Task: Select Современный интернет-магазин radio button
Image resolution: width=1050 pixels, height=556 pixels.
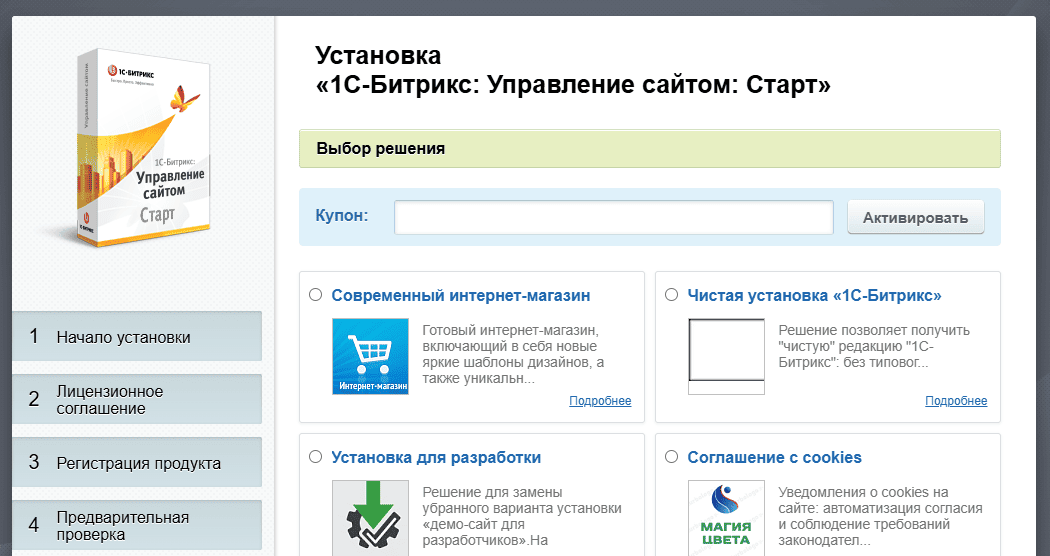Action: 316,295
